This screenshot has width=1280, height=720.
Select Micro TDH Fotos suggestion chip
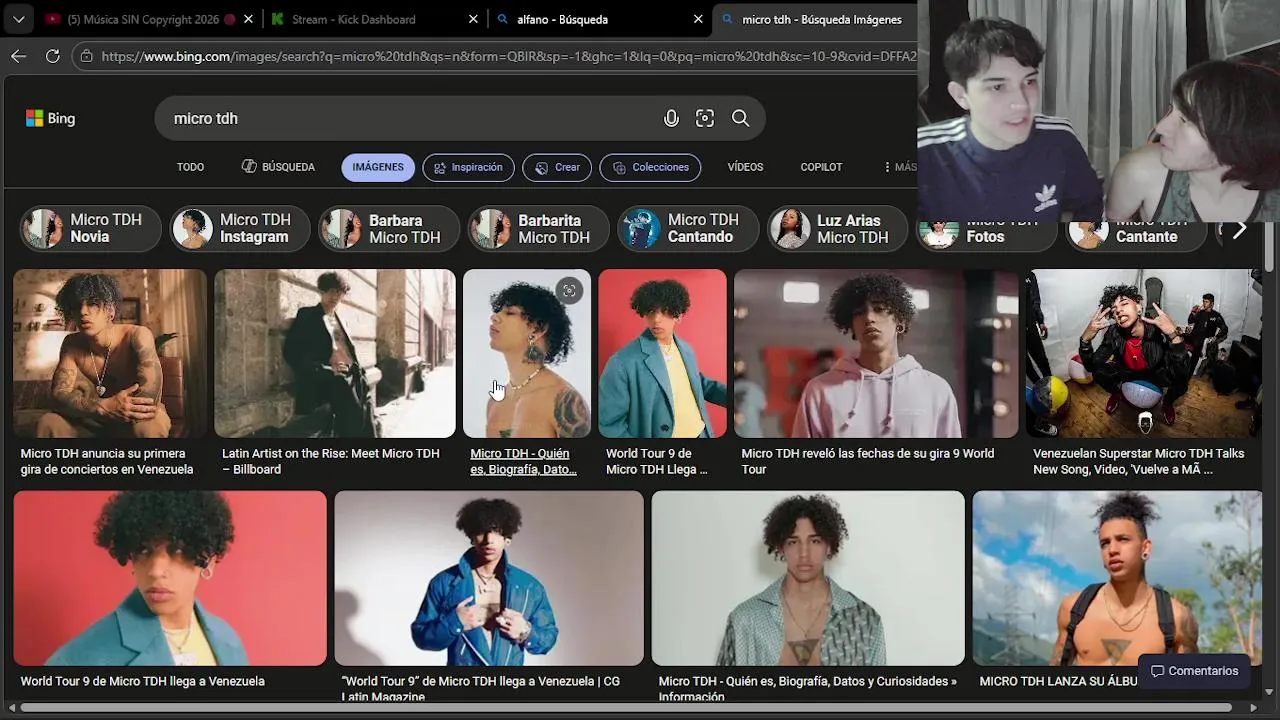coord(986,236)
